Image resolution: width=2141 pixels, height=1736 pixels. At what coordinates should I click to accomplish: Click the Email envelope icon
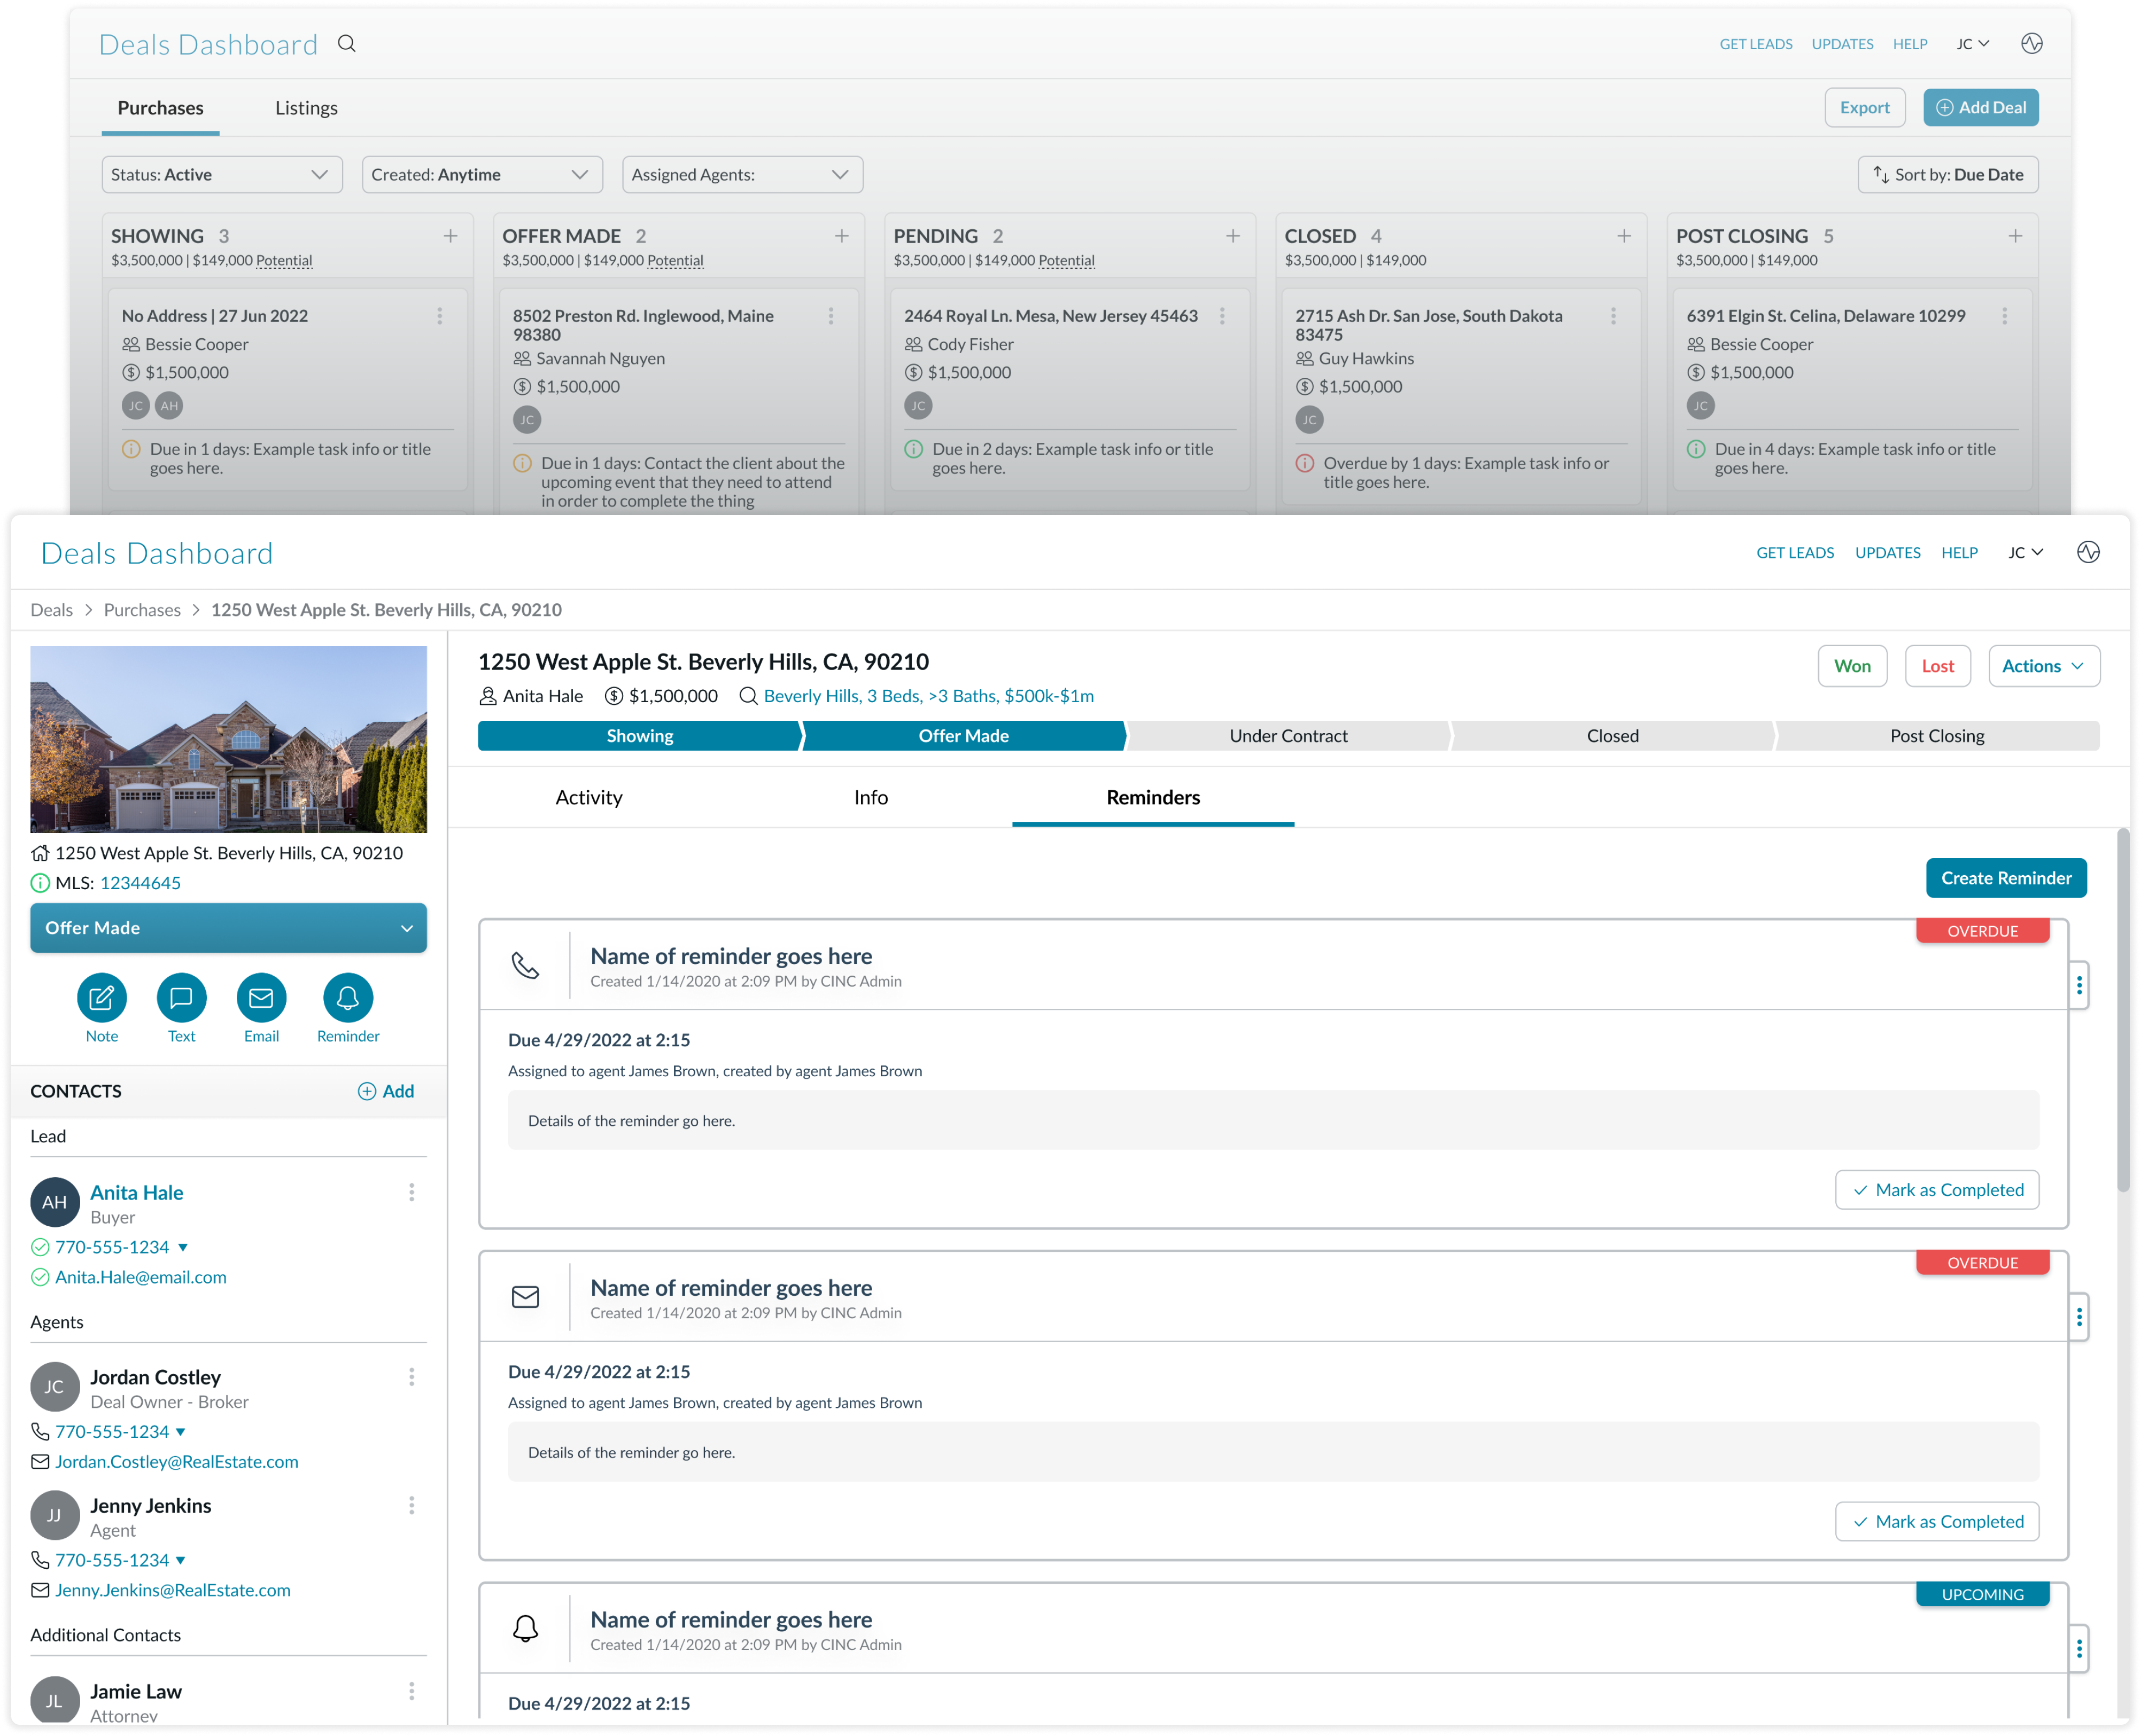click(262, 997)
